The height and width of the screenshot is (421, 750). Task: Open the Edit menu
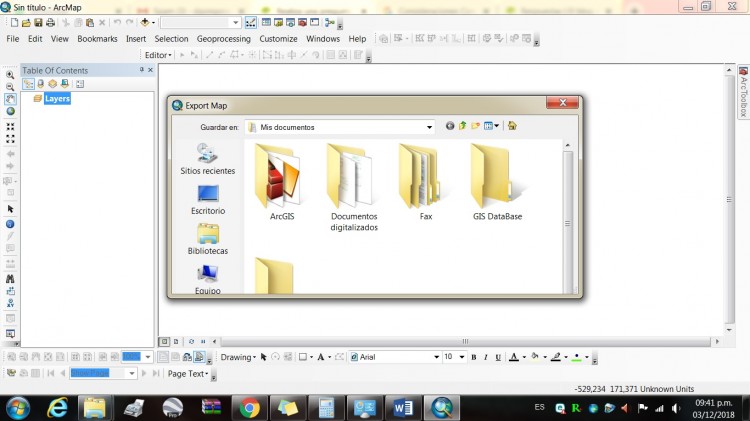pos(35,39)
